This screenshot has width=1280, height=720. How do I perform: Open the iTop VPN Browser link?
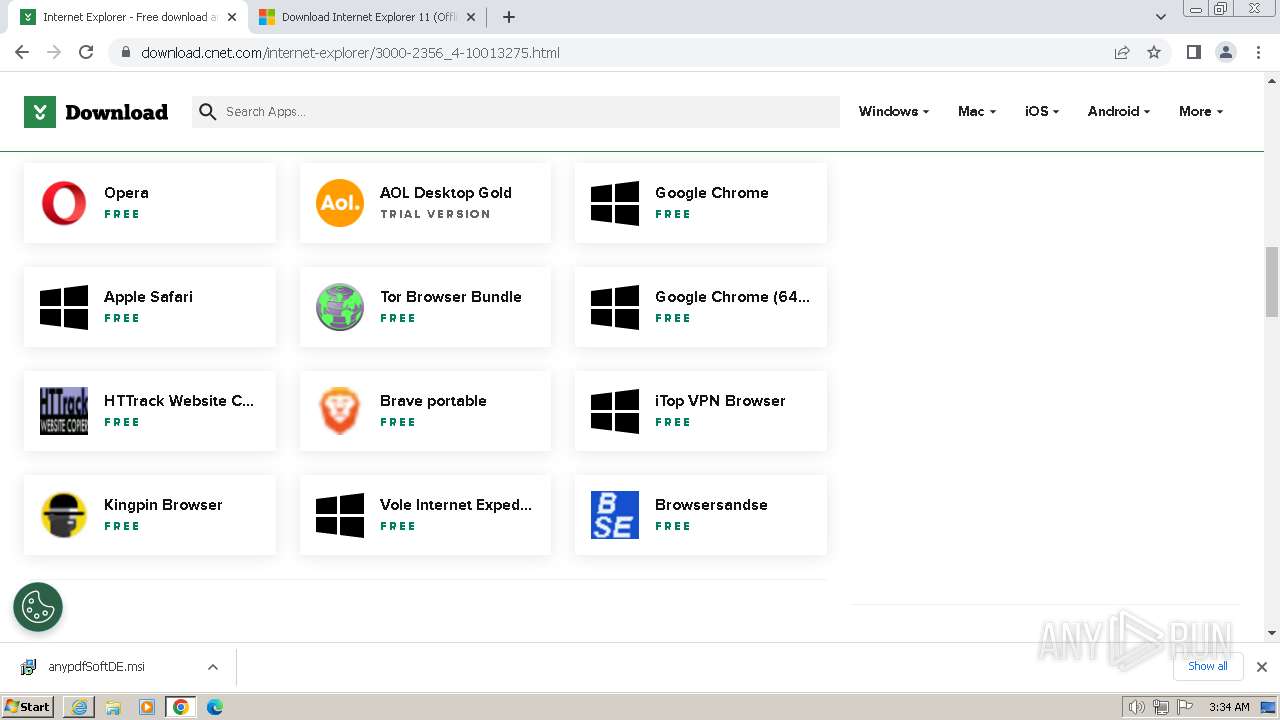pos(720,401)
